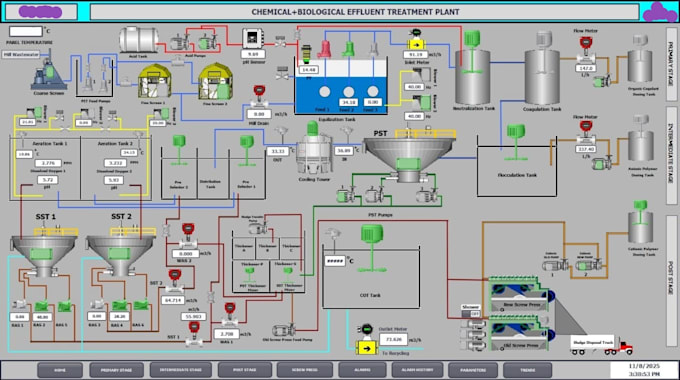Select the yellow Inlet Meter arrow icon
This screenshot has height=380, width=680.
416,44
